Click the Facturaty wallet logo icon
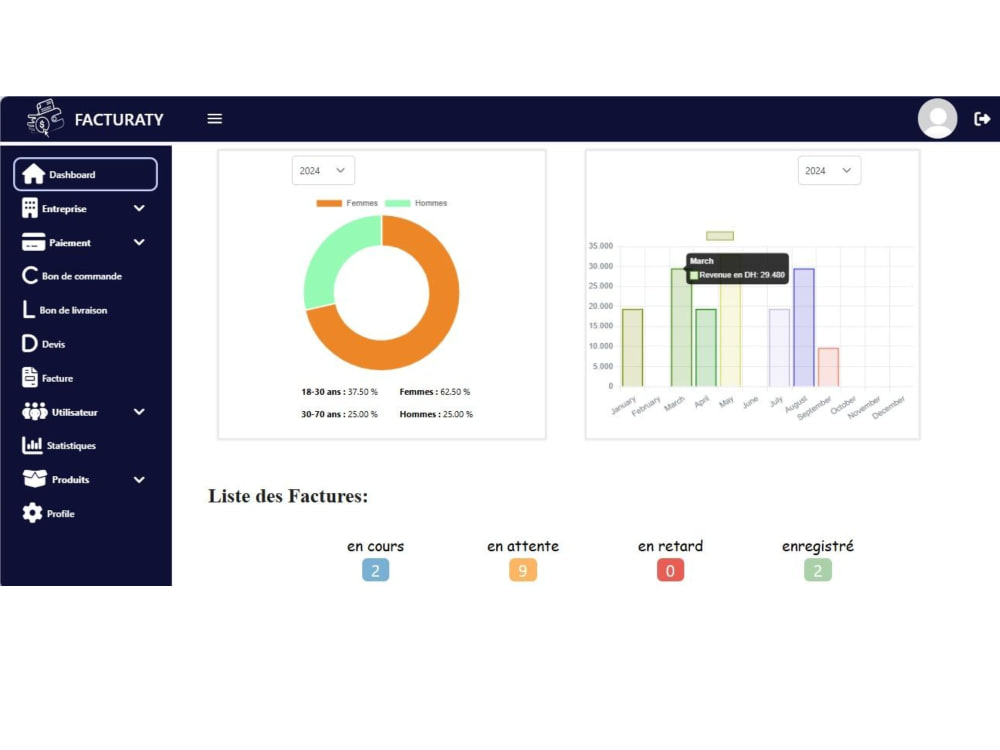The width and height of the screenshot is (1000, 750). (45, 118)
